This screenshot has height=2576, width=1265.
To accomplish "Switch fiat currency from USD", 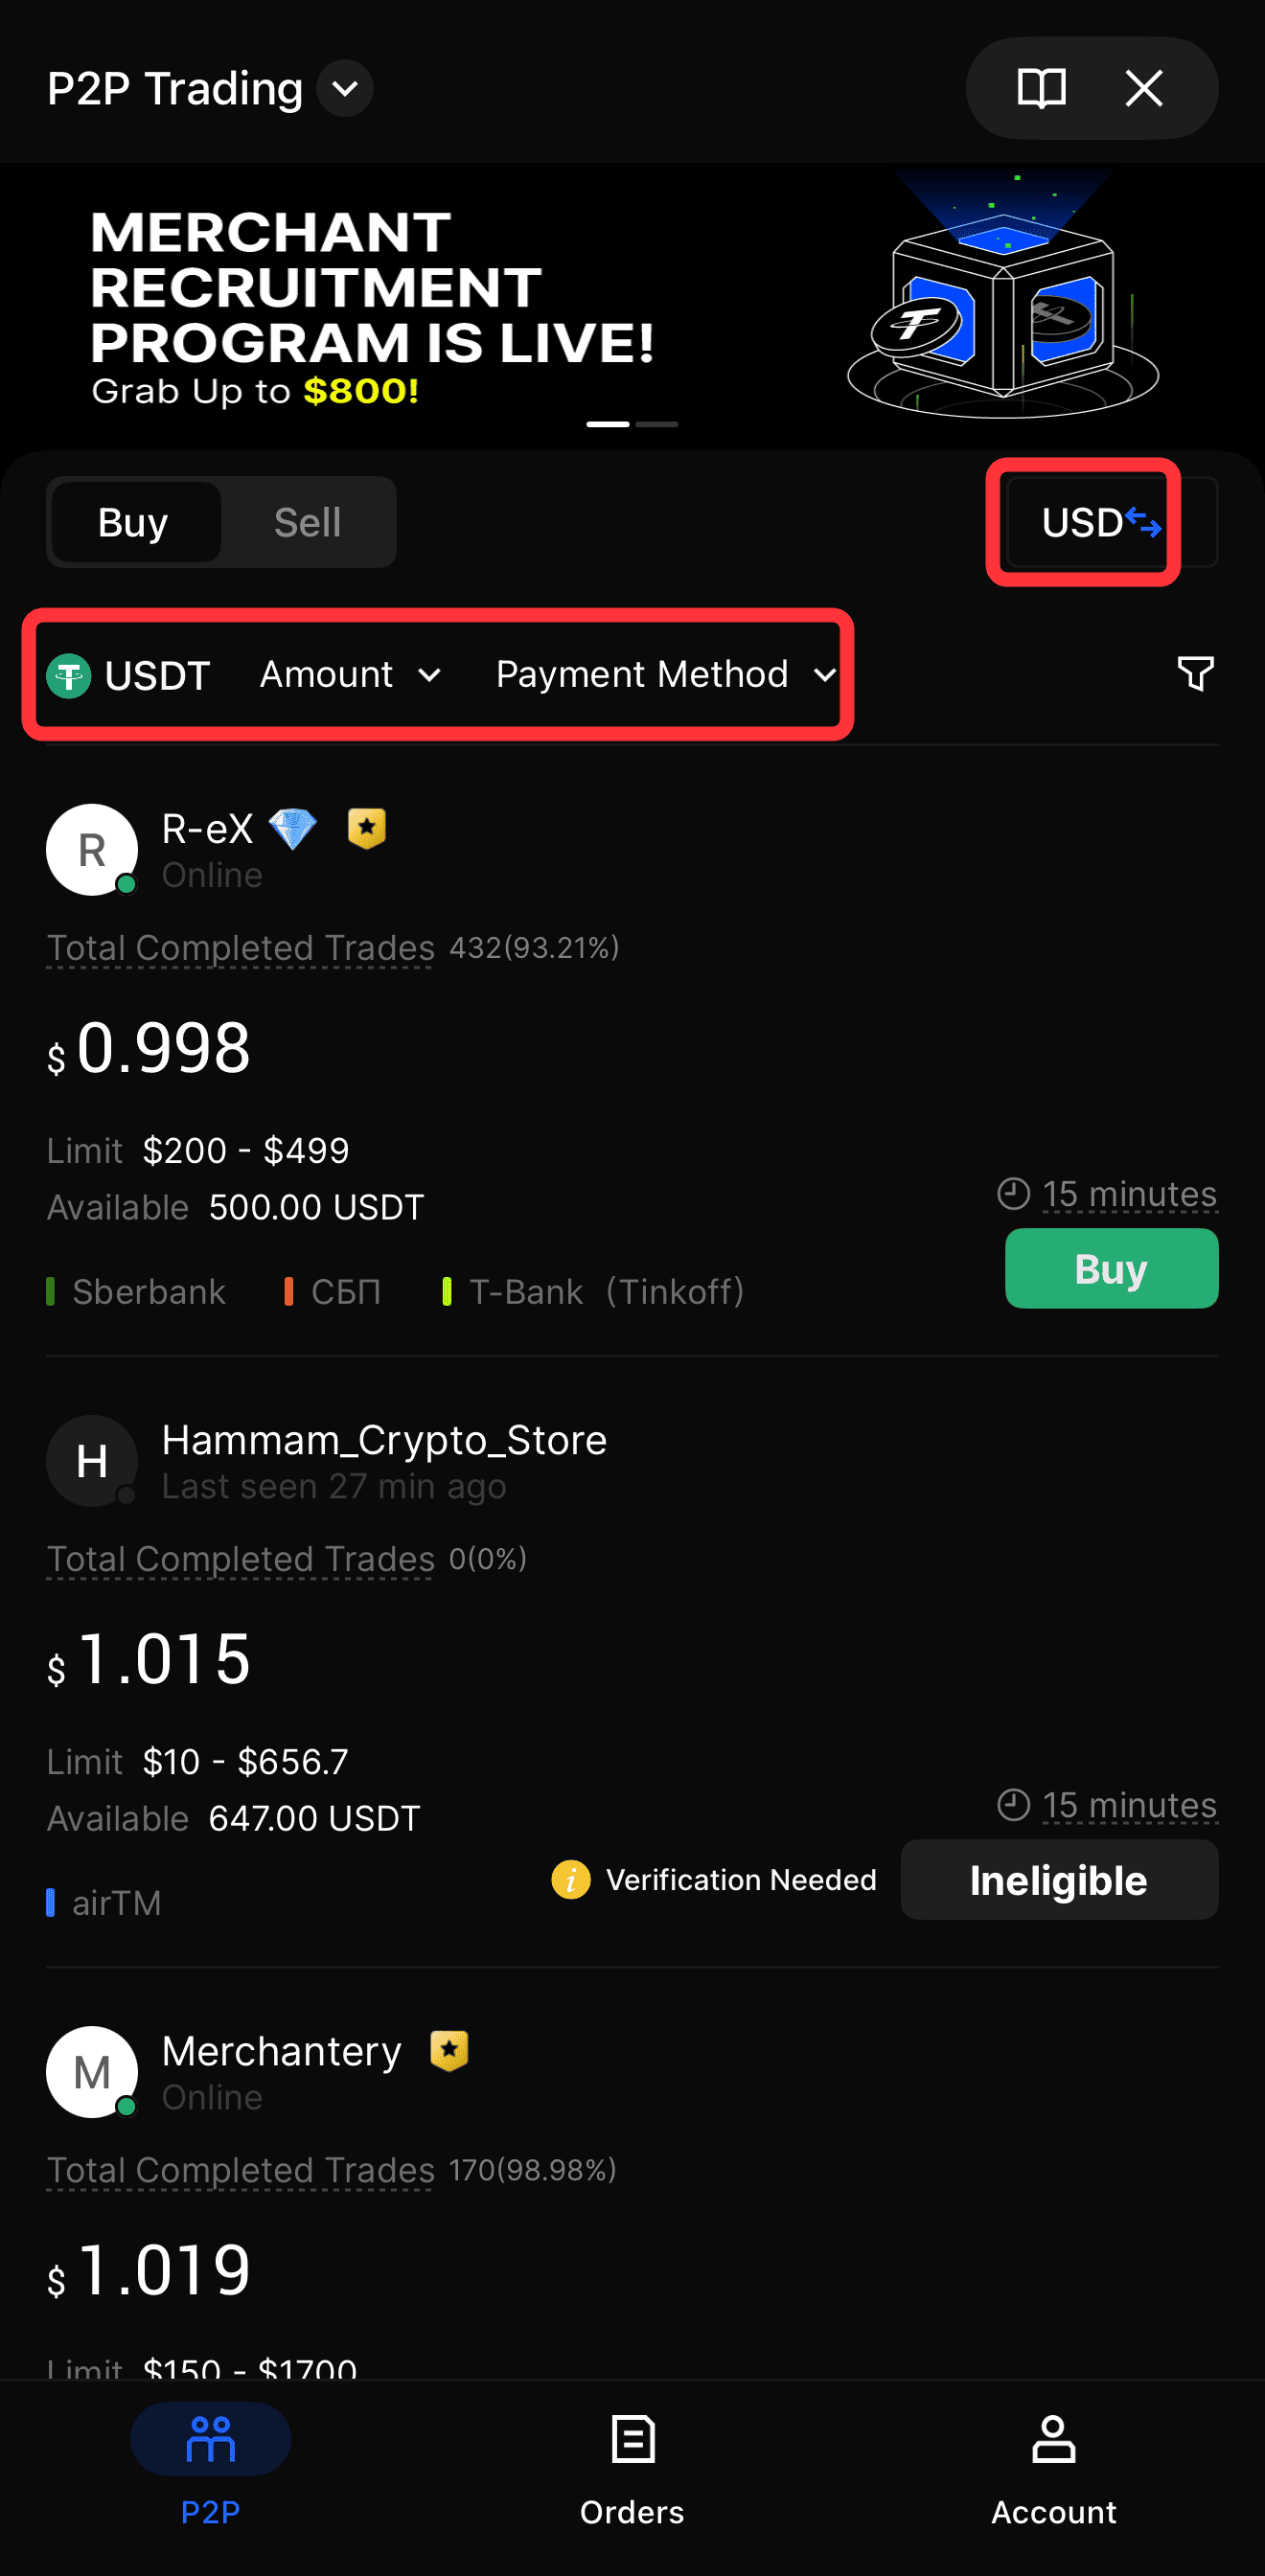I will click(x=1099, y=522).
